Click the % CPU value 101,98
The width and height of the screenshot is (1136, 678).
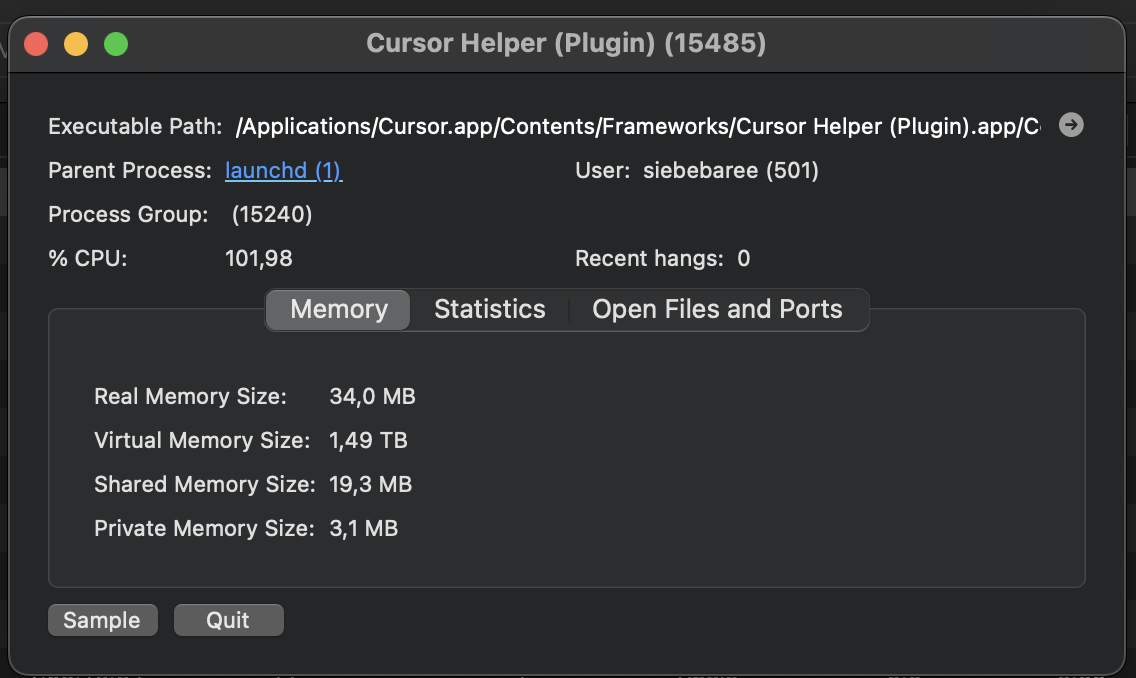click(258, 258)
